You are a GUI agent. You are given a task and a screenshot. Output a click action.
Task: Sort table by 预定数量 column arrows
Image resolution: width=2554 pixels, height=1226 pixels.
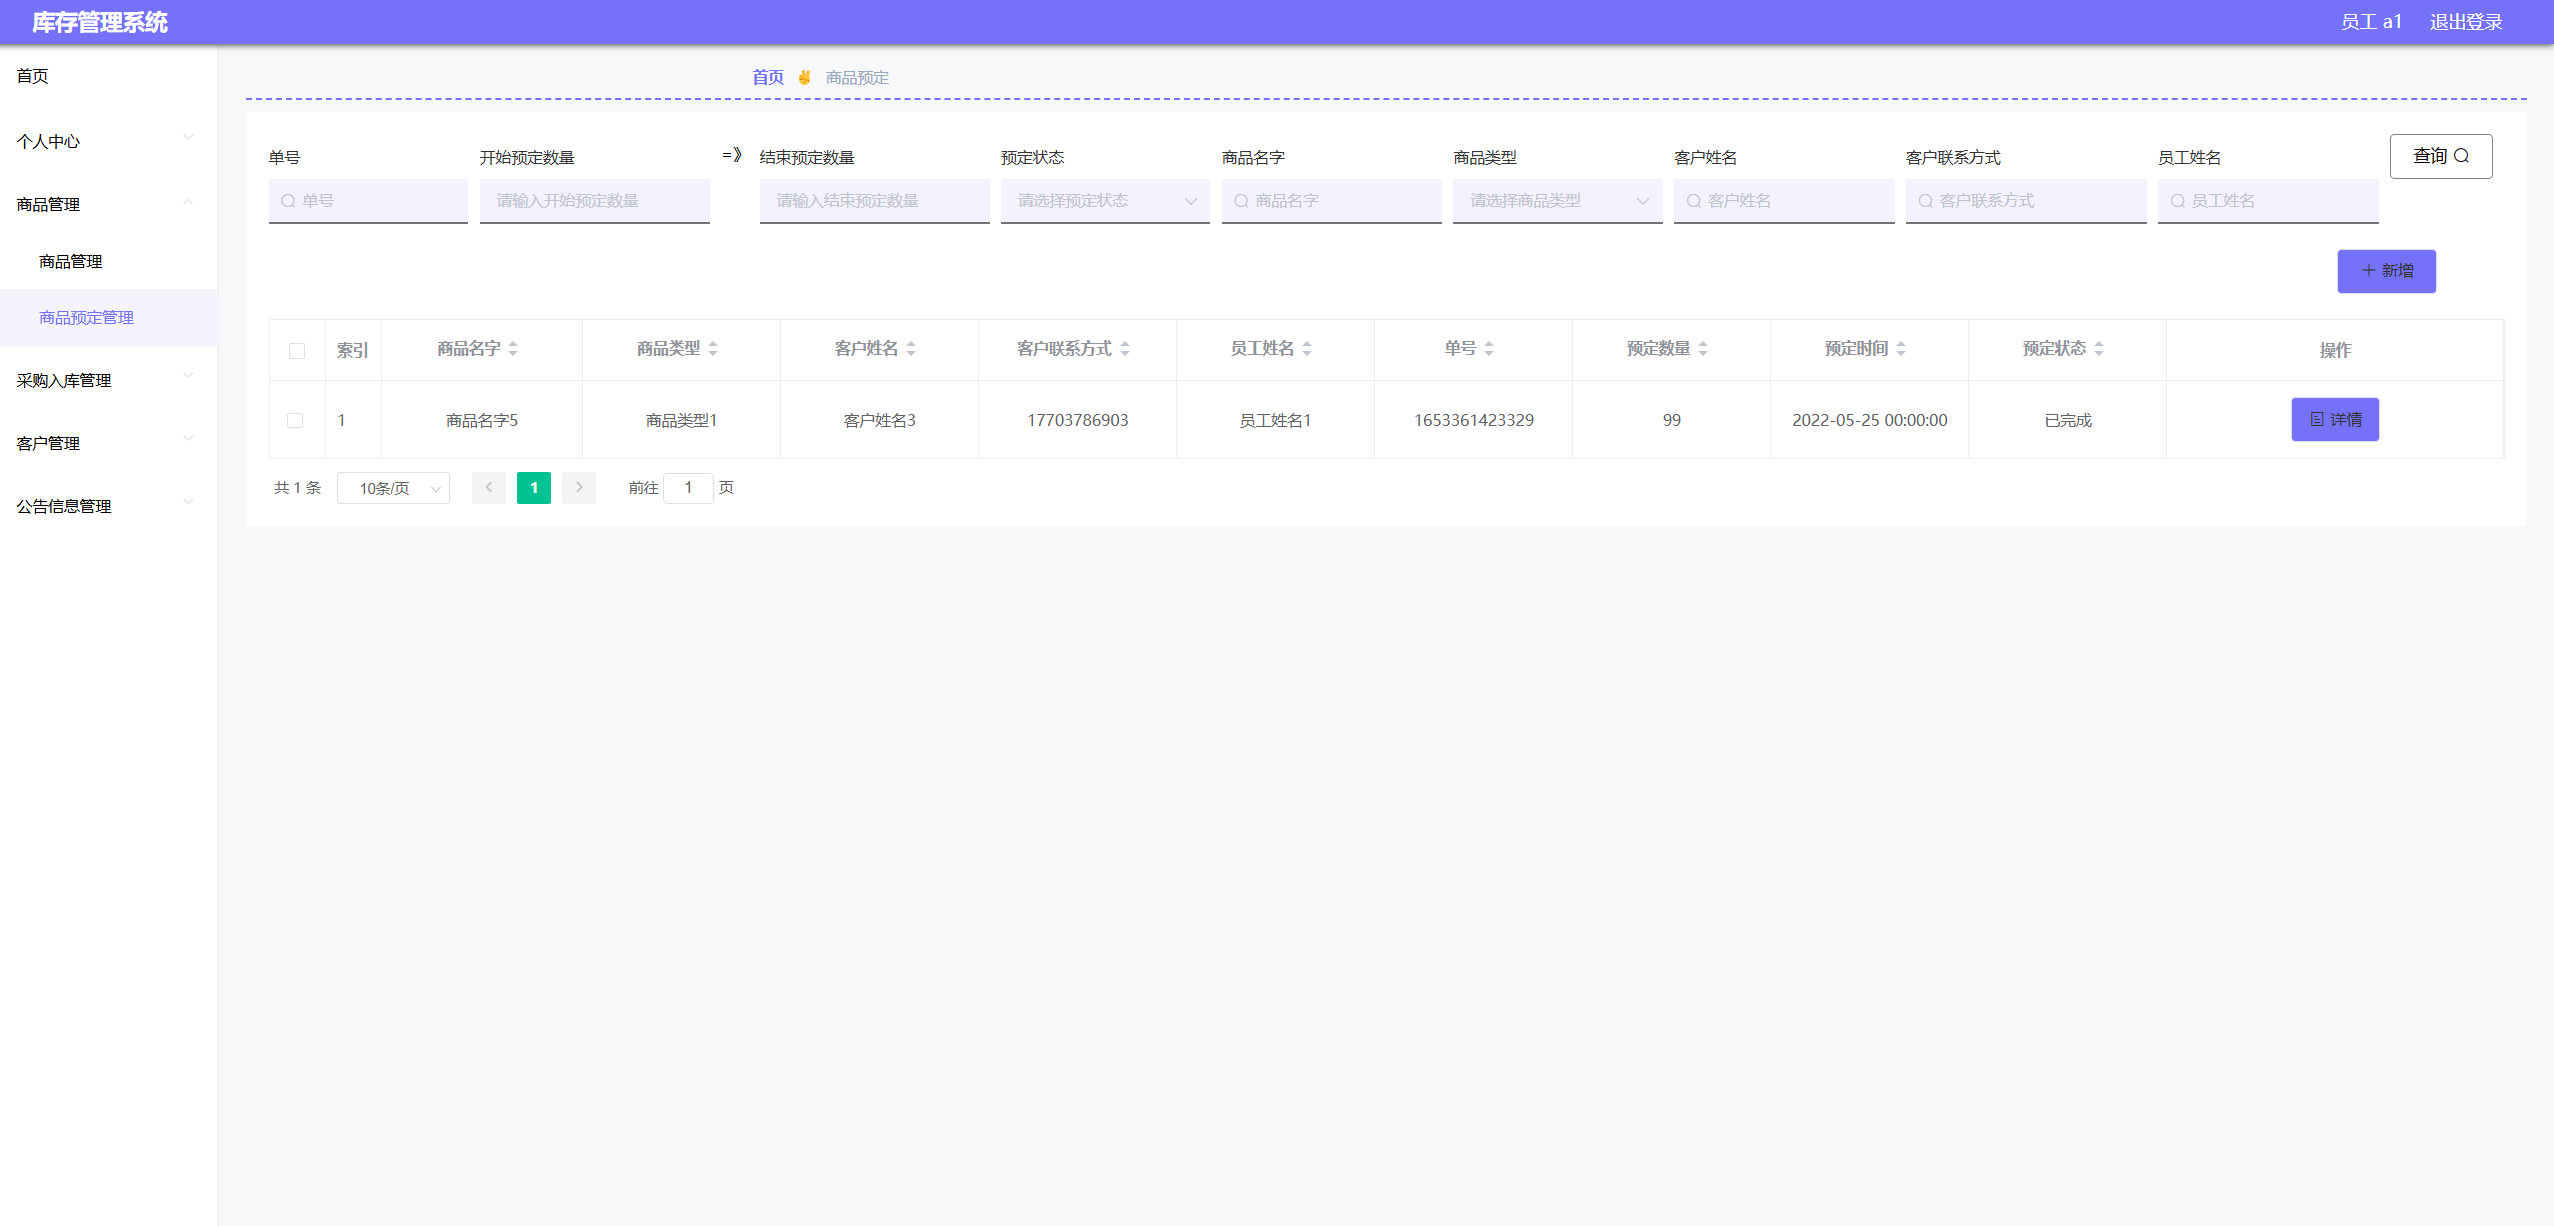pyautogui.click(x=1703, y=349)
